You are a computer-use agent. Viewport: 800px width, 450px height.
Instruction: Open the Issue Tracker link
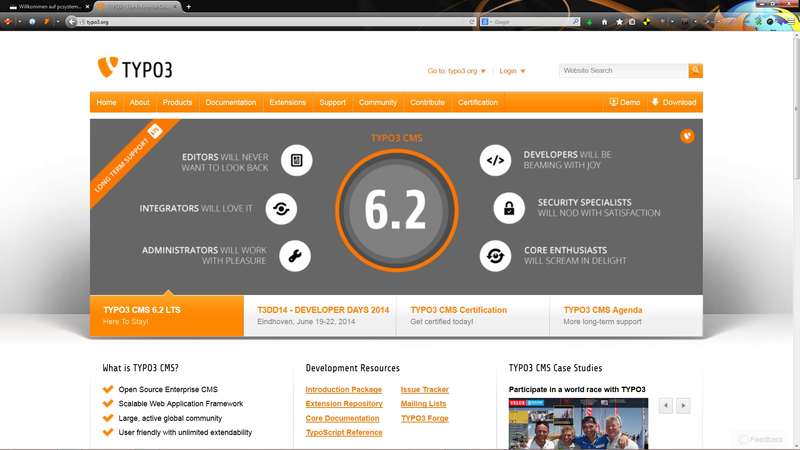(424, 389)
